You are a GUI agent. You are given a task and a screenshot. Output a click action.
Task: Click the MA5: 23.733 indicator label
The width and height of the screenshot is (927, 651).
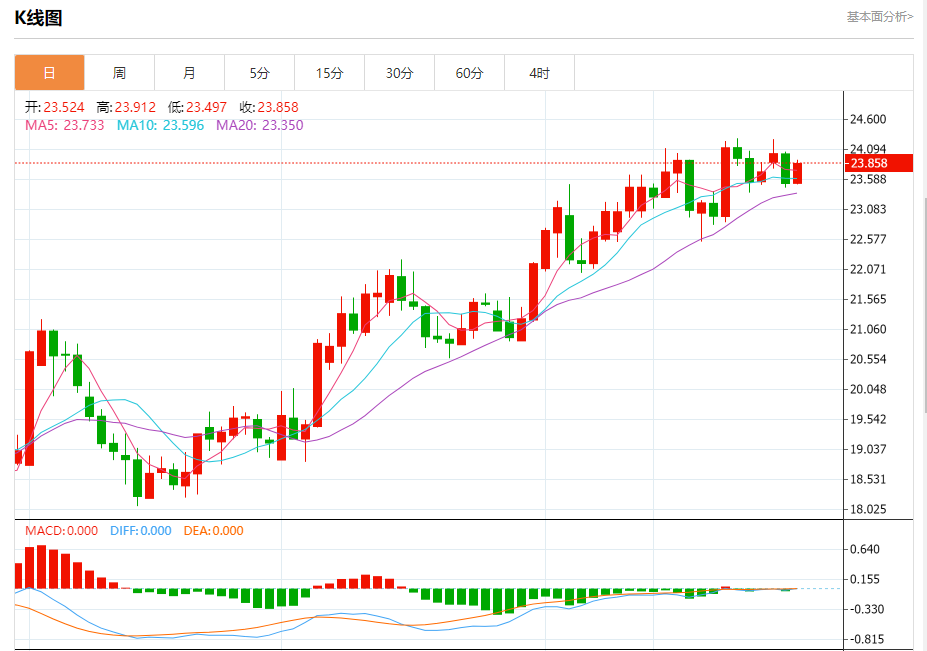64,125
